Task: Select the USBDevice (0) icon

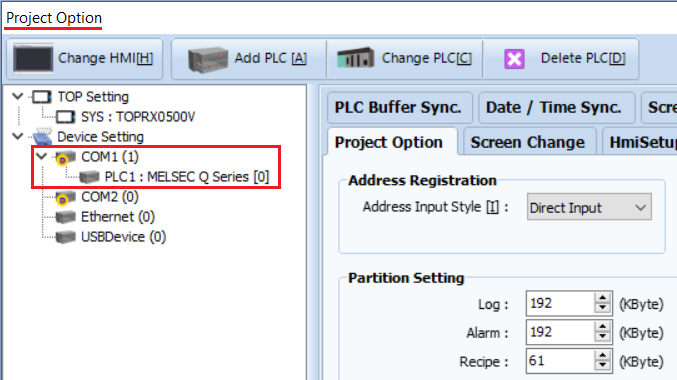Action: tap(66, 237)
